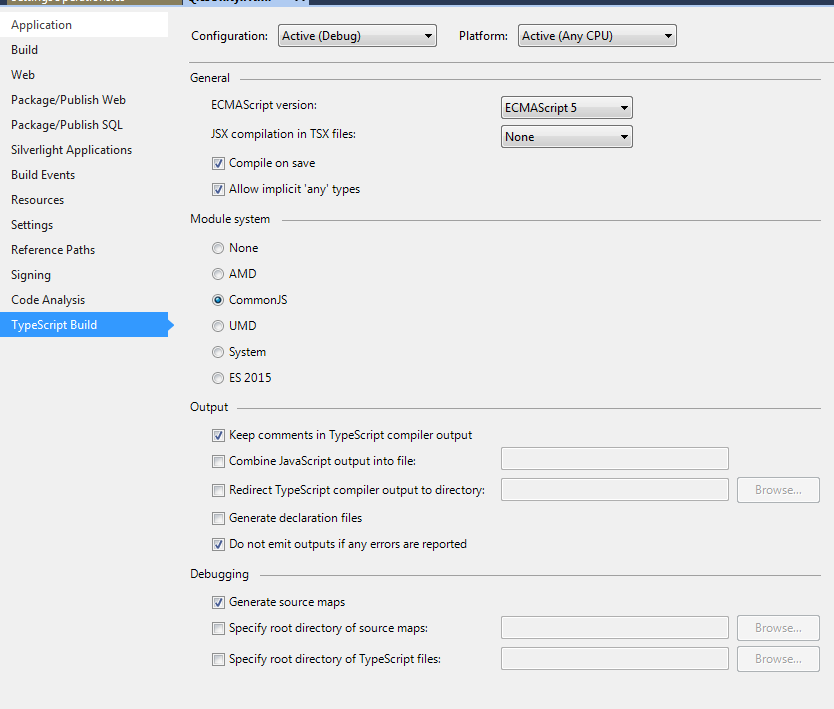Image resolution: width=834 pixels, height=709 pixels.
Task: Toggle Do not emit outputs on errors
Action: click(x=218, y=544)
